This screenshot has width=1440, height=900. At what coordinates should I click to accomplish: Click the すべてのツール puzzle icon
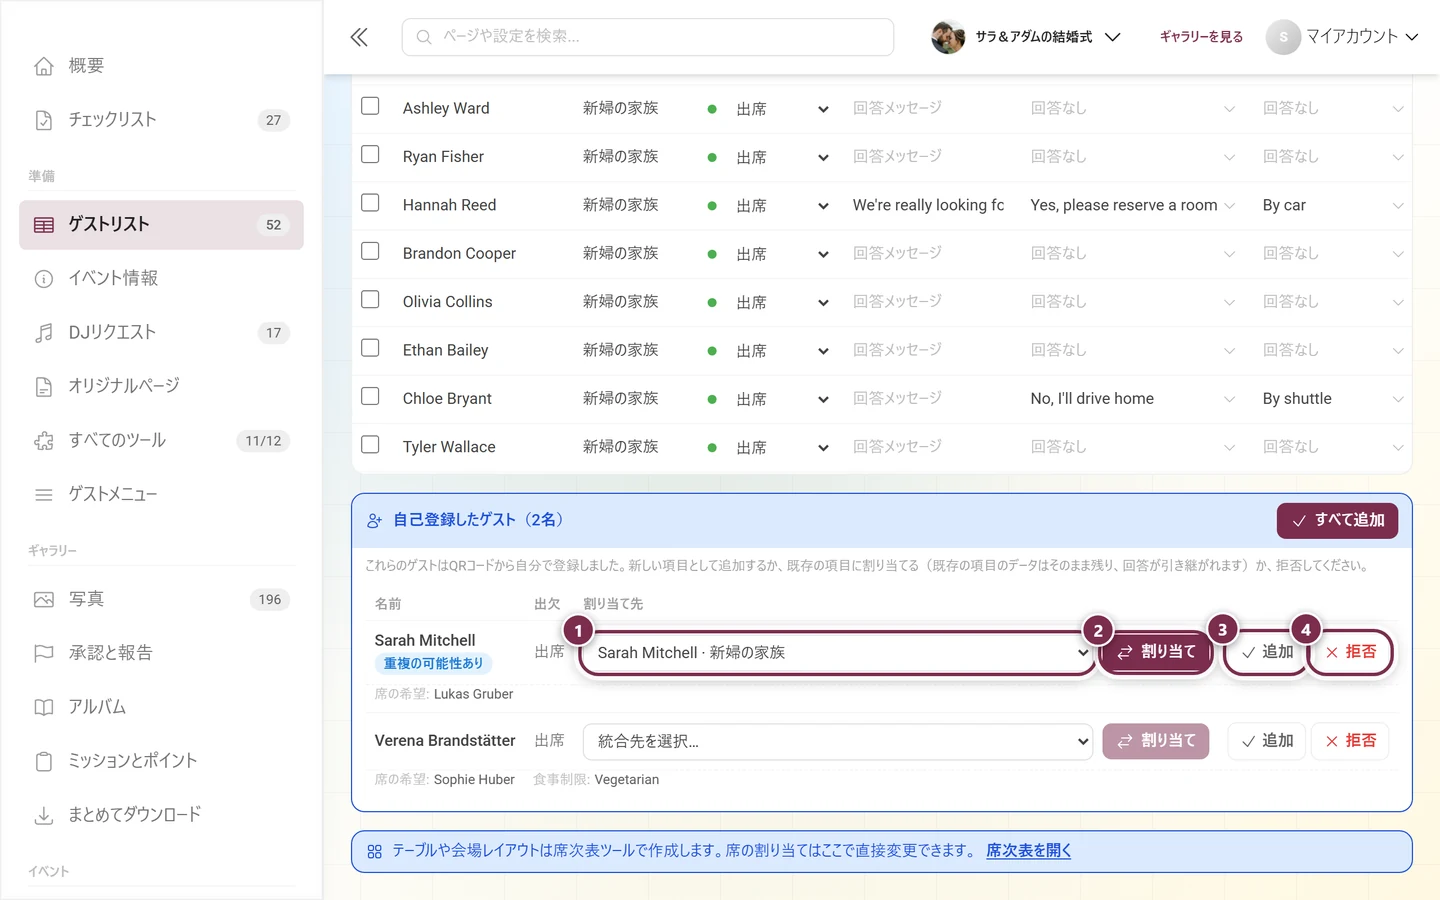coord(44,441)
